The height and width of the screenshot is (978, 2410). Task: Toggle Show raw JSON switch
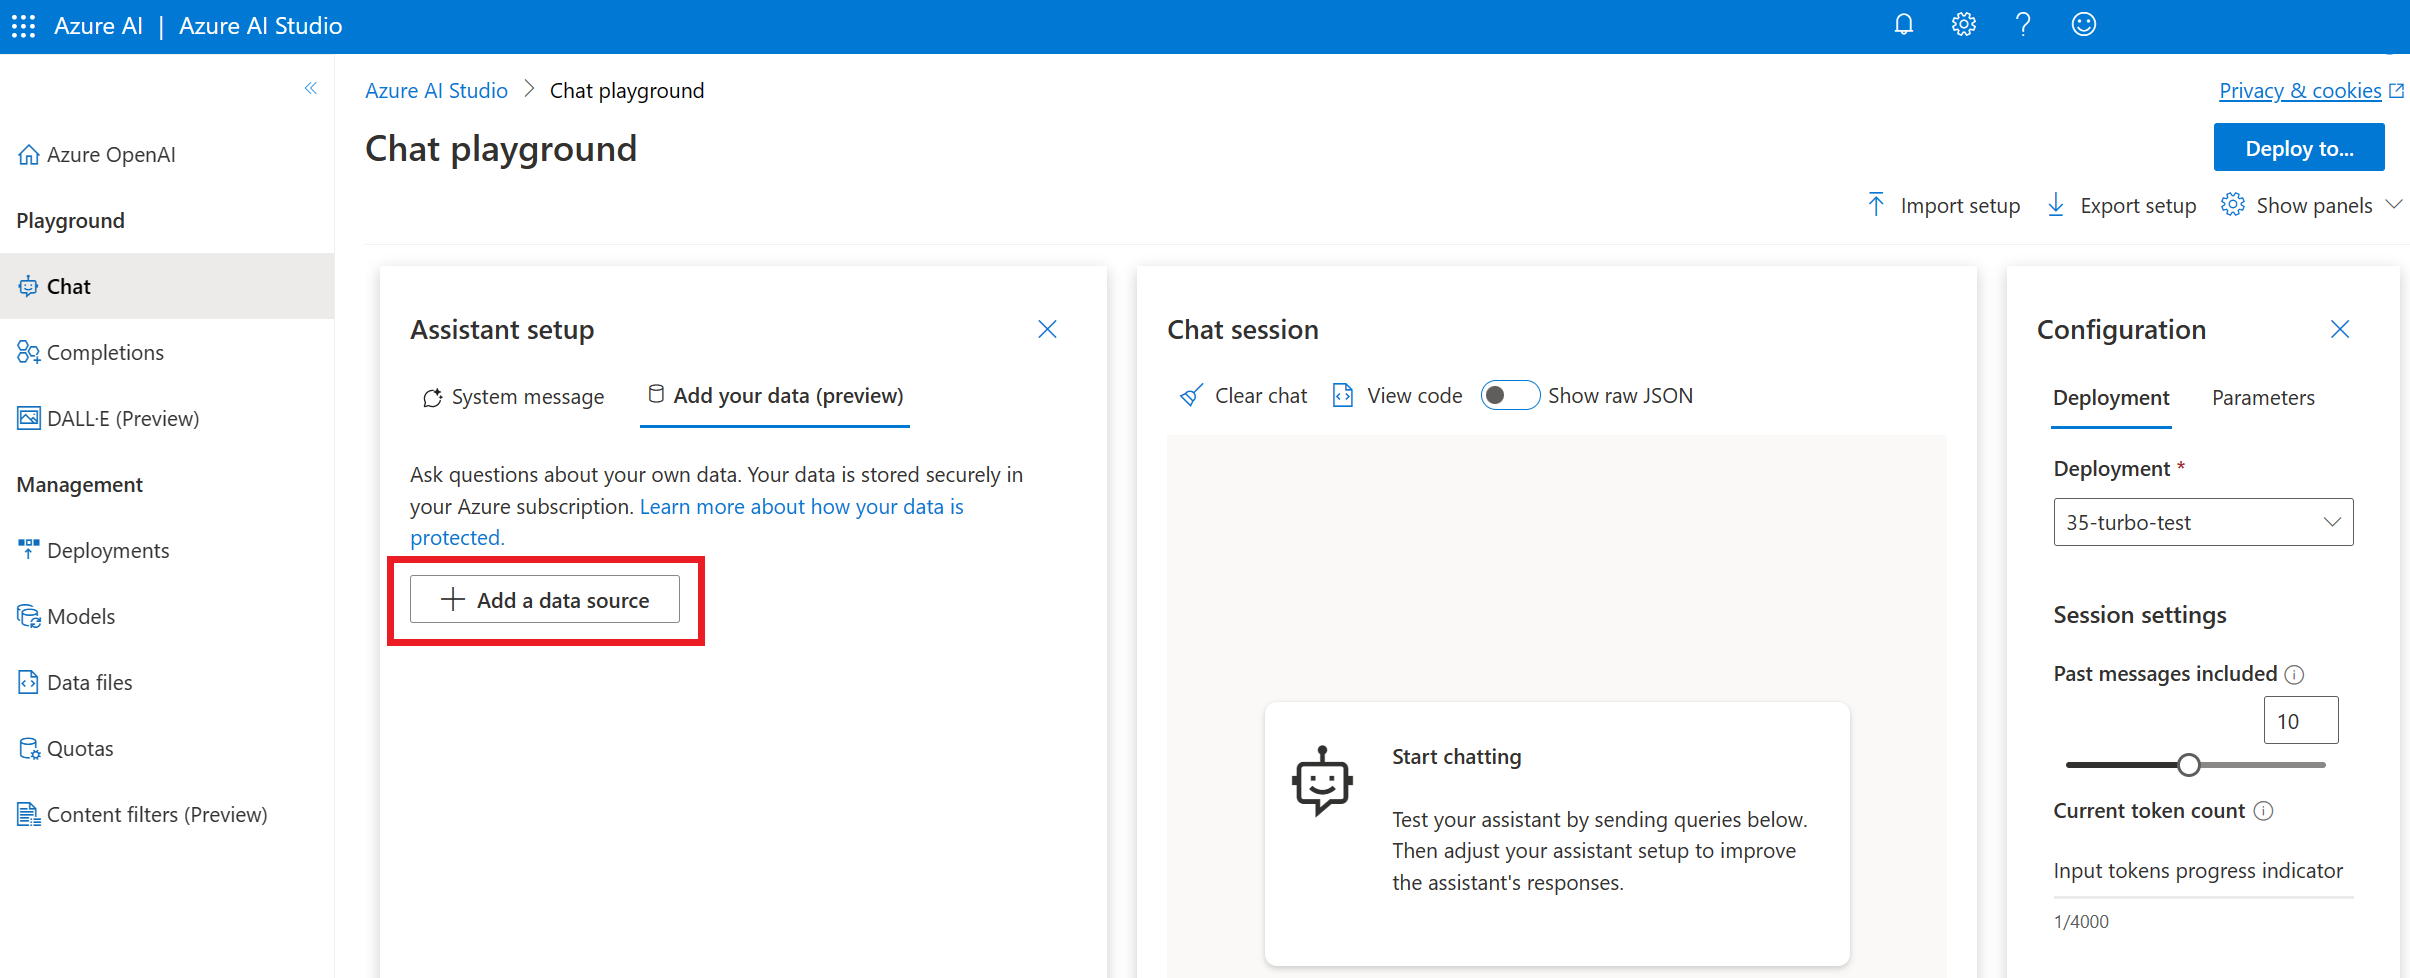pyautogui.click(x=1510, y=395)
